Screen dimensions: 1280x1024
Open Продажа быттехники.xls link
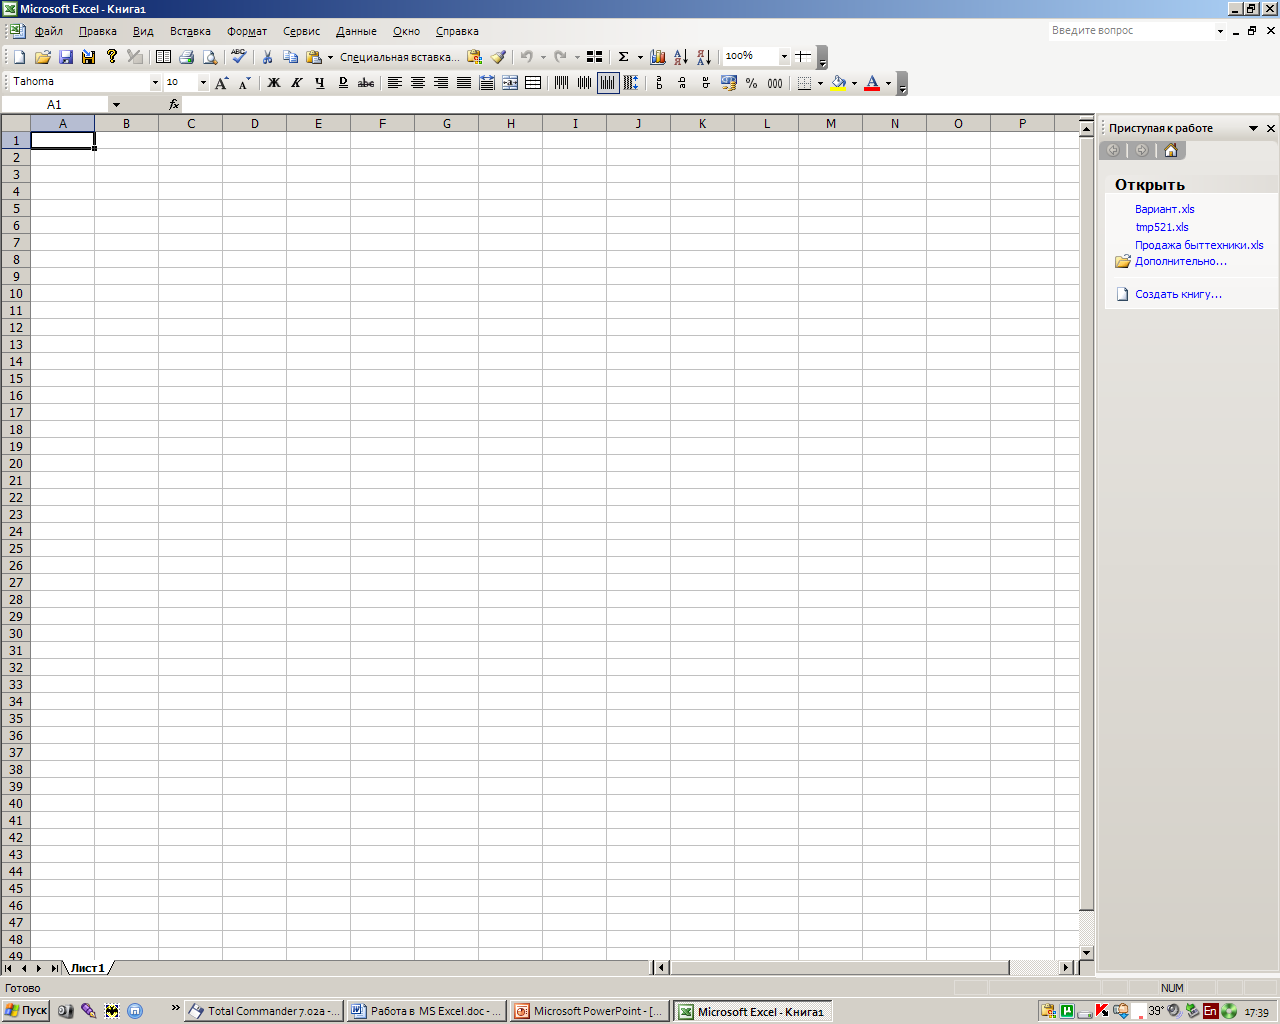point(1199,245)
